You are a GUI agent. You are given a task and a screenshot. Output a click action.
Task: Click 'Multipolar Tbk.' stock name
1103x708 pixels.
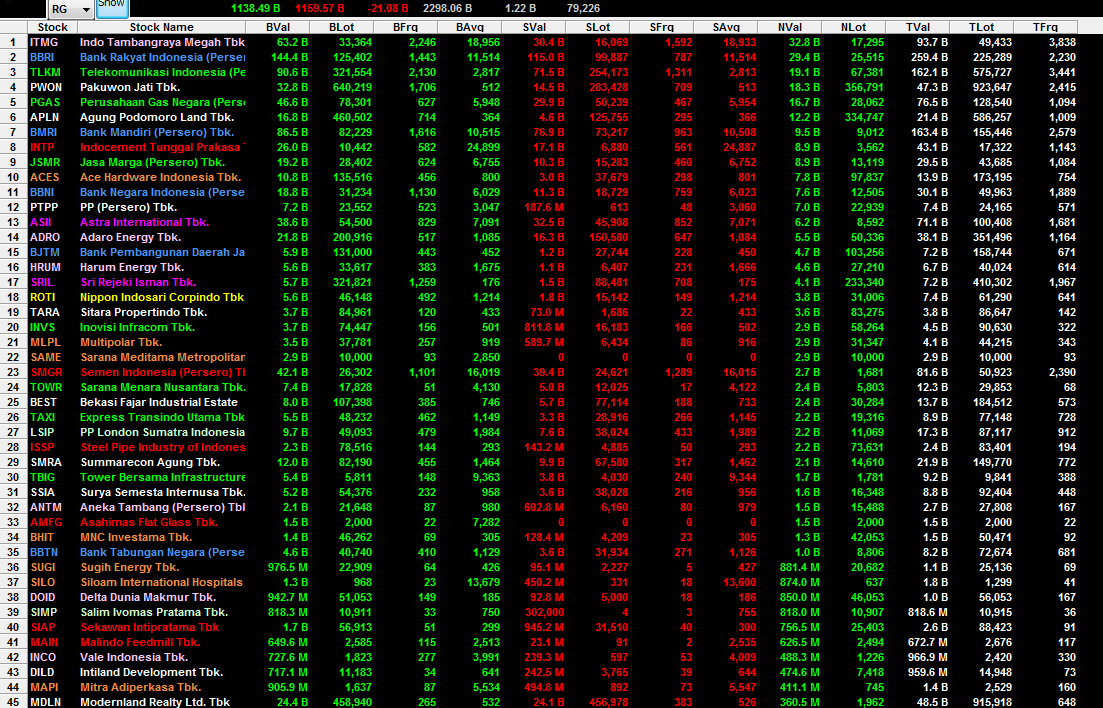[121, 342]
